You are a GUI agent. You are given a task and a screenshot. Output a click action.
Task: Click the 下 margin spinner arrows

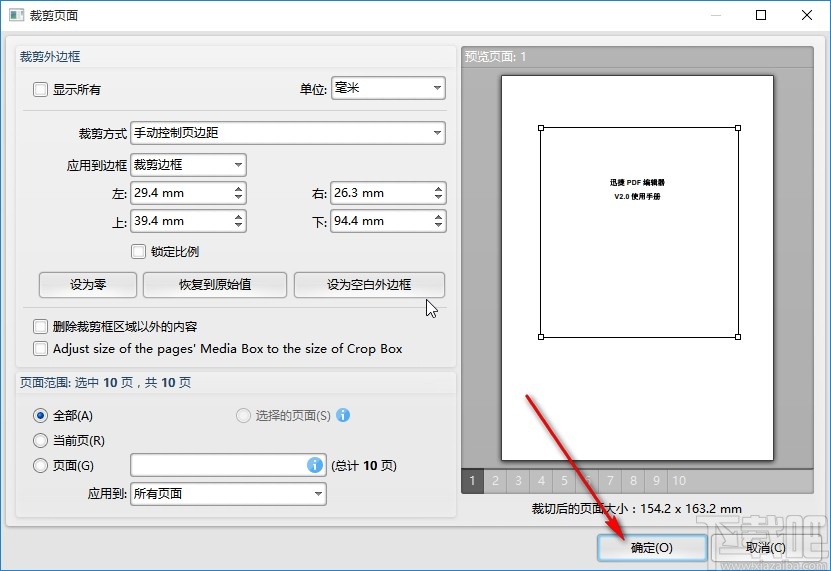pyautogui.click(x=438, y=221)
